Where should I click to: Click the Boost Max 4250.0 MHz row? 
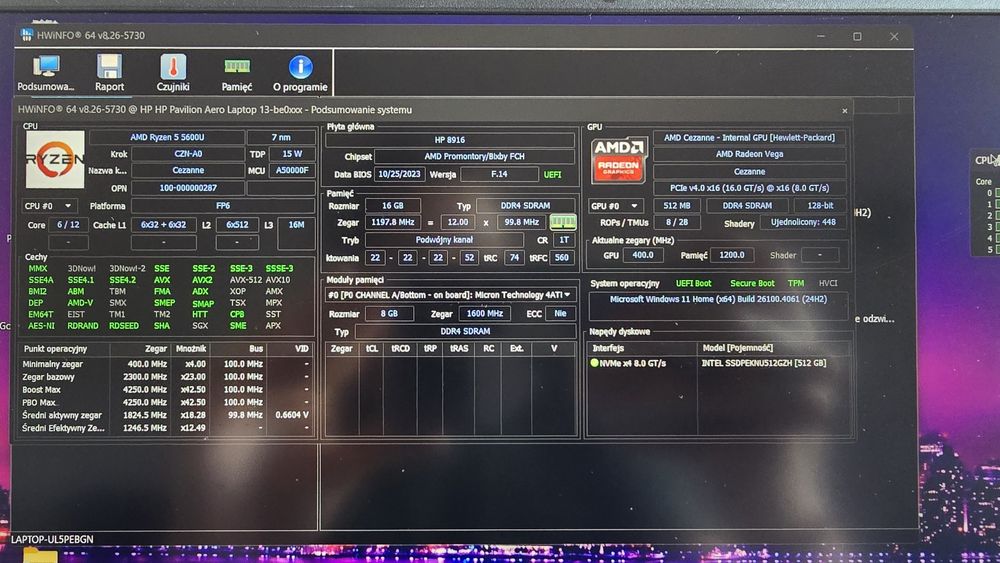coord(166,390)
